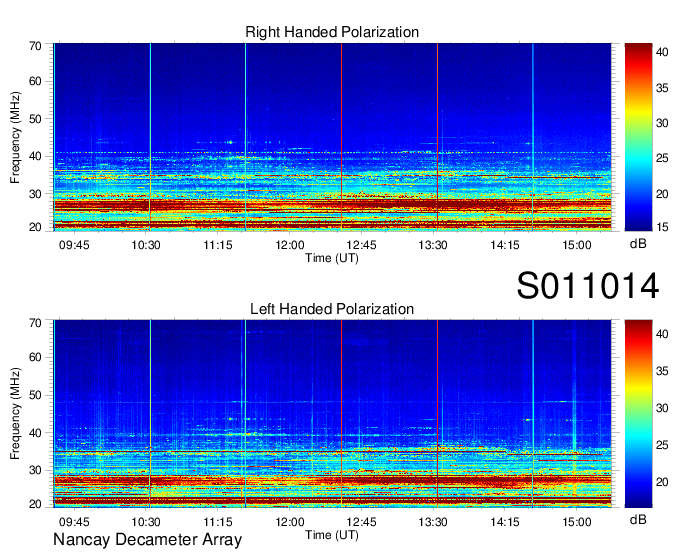Click the '25' value on Left Handed colorbar

[662, 445]
